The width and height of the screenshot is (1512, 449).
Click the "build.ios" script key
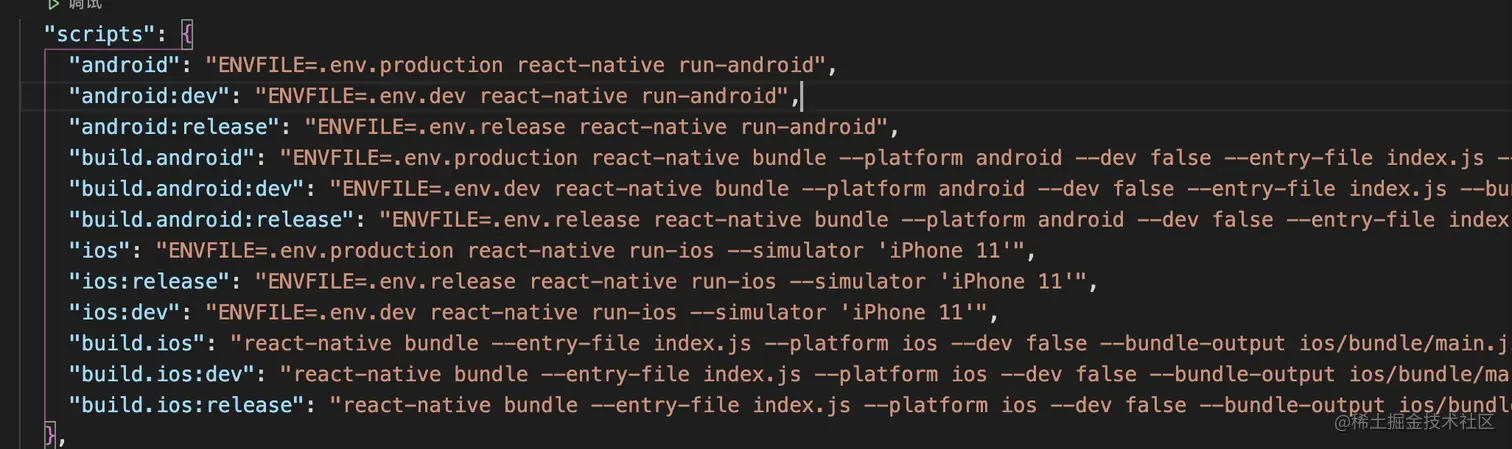click(136, 343)
